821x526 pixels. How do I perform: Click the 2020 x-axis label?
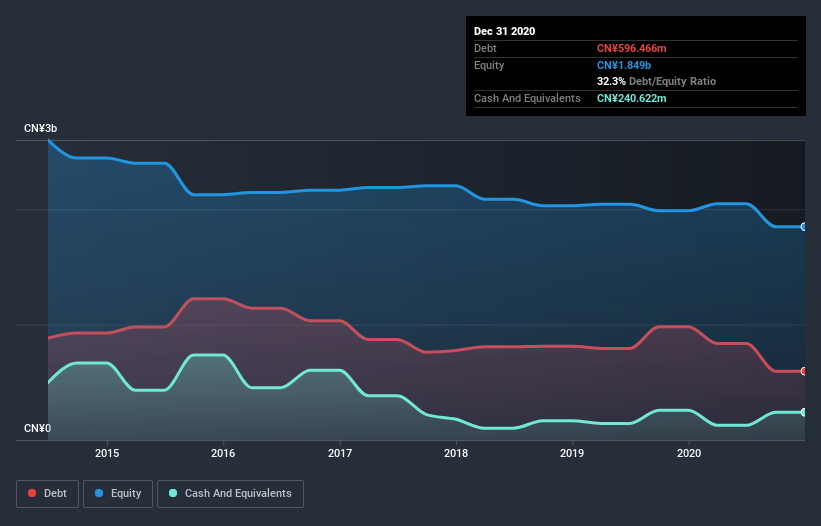689,453
